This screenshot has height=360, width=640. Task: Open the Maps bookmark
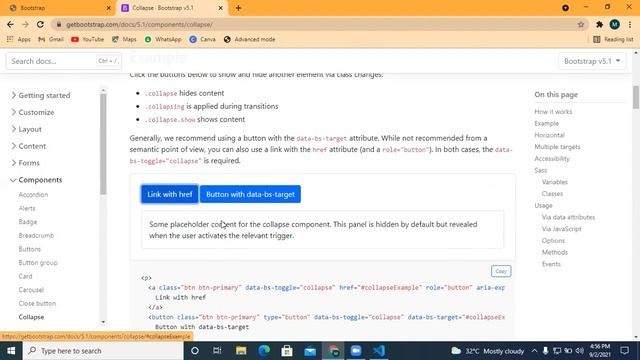[x=124, y=39]
